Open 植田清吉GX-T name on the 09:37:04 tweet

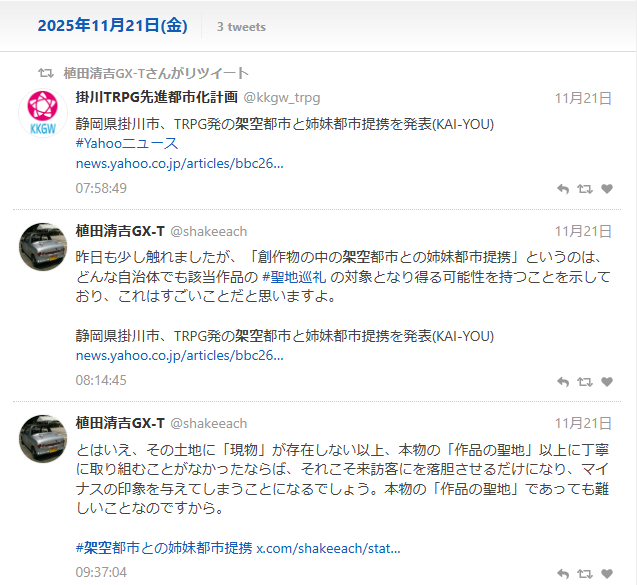pos(120,423)
